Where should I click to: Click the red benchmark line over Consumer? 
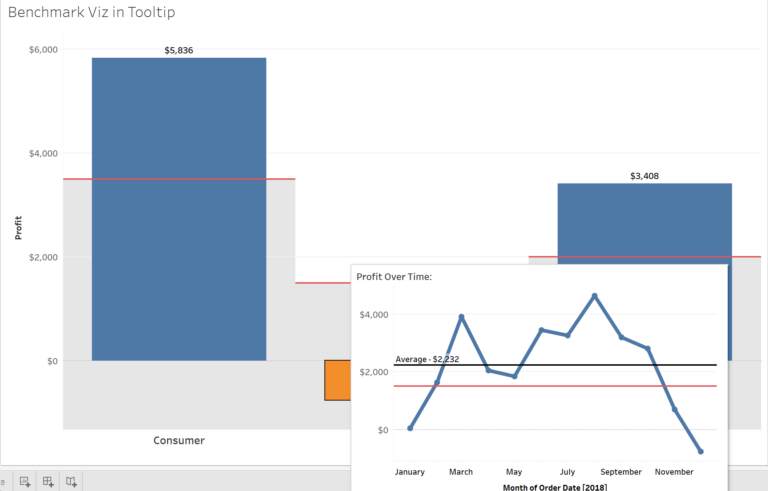point(179,179)
